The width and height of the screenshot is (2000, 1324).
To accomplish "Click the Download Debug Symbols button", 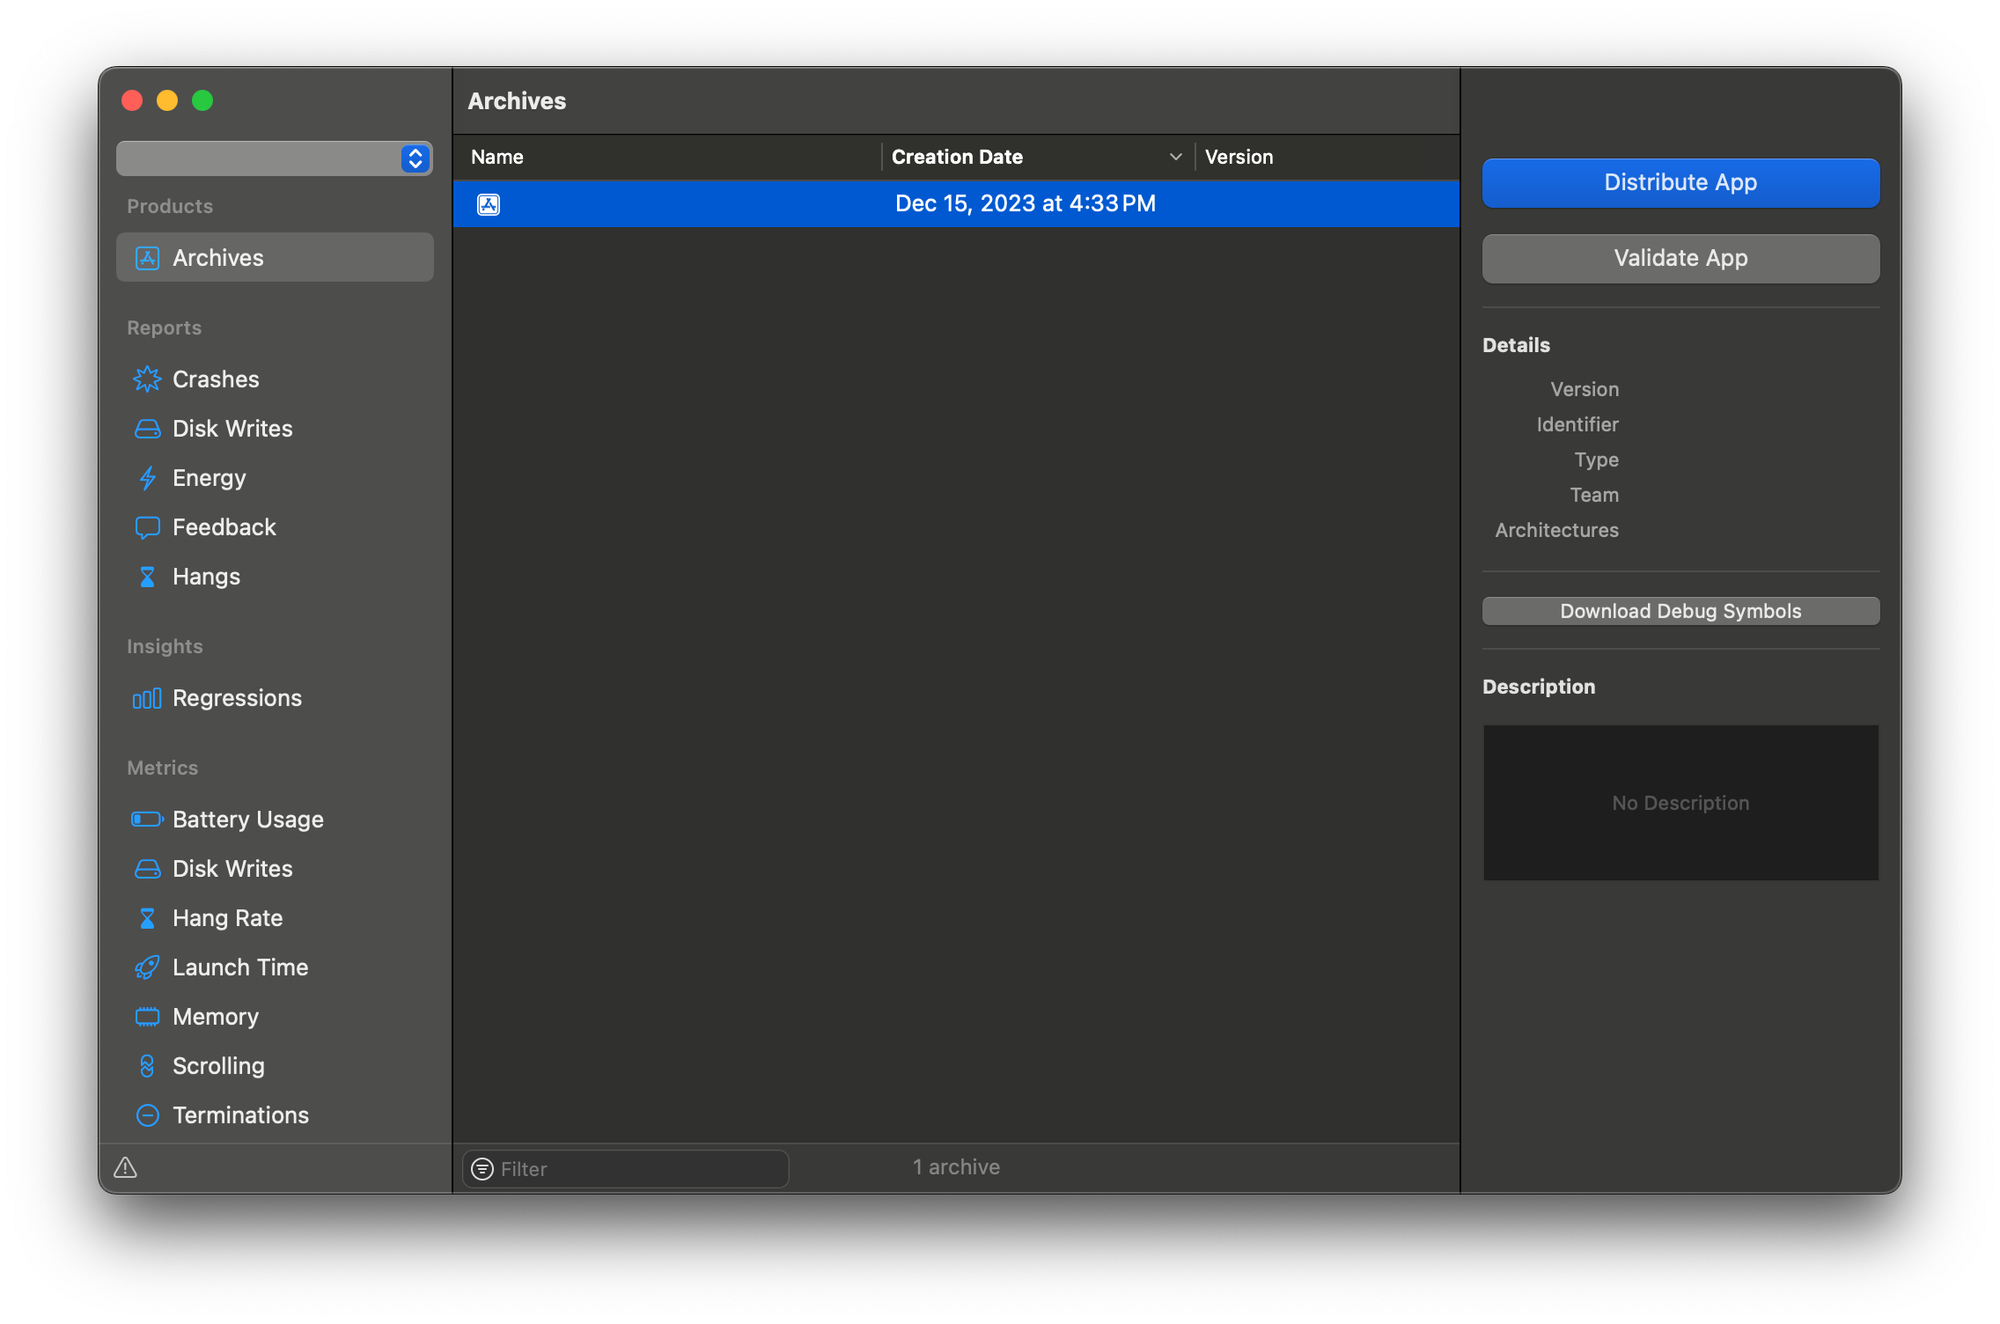I will point(1680,611).
